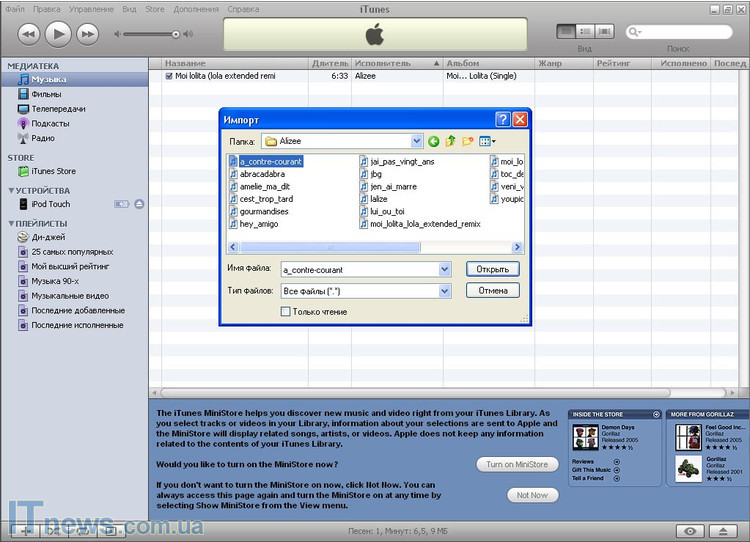Screen dimensions: 750x542
Task: Click the dialog Help question mark icon
Action: click(x=503, y=119)
